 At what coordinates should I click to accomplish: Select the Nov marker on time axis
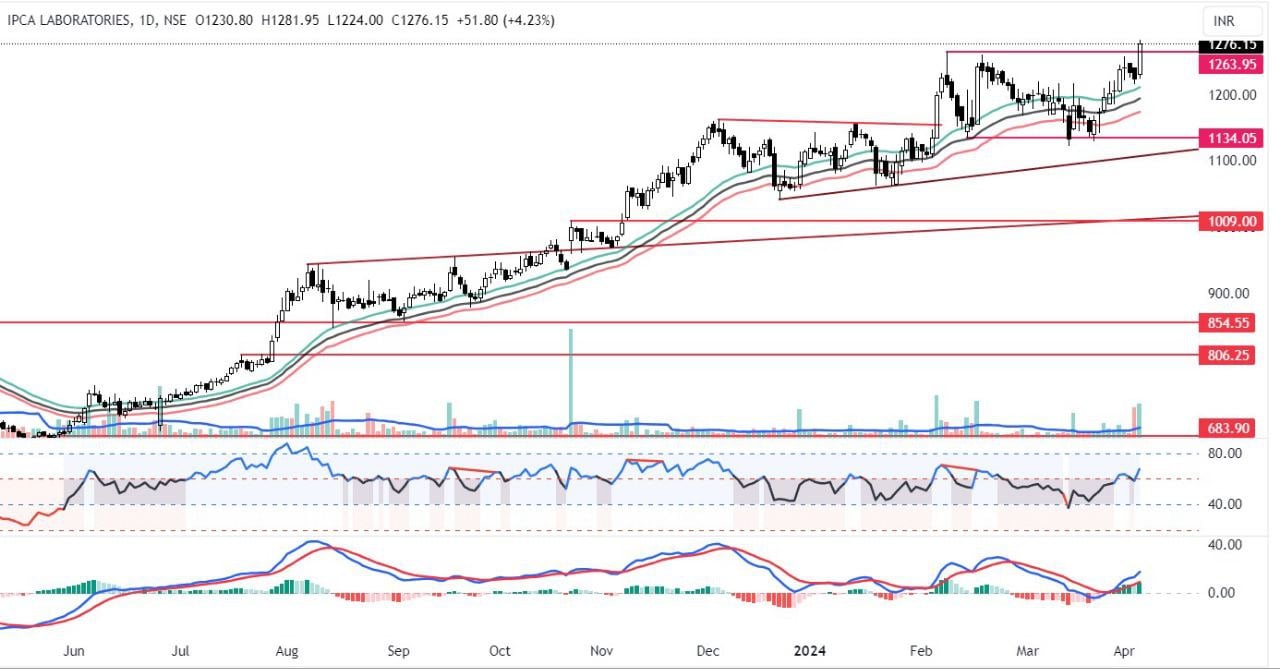pos(601,650)
